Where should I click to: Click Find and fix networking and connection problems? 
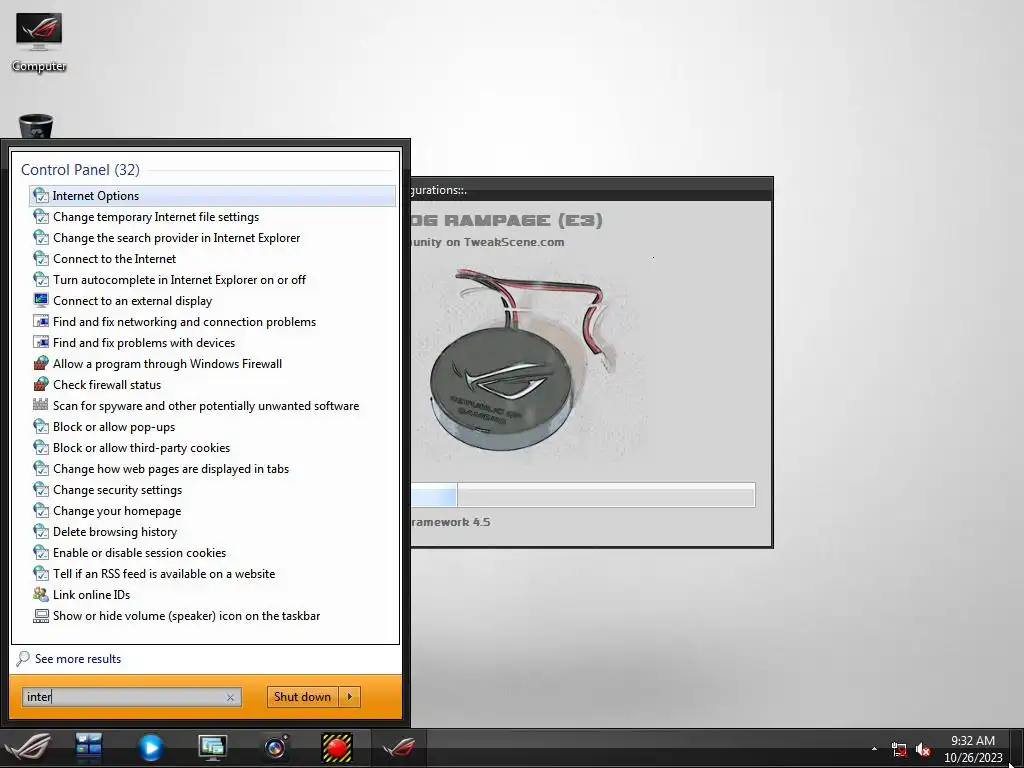coord(212,322)
